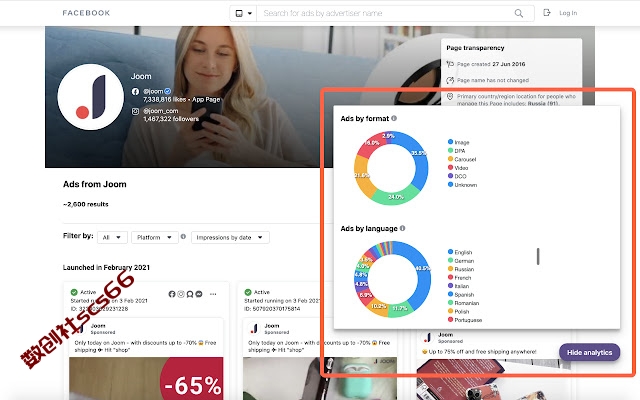The width and height of the screenshot is (640, 400).
Task: Click the French legend entry
Action: tap(460, 278)
